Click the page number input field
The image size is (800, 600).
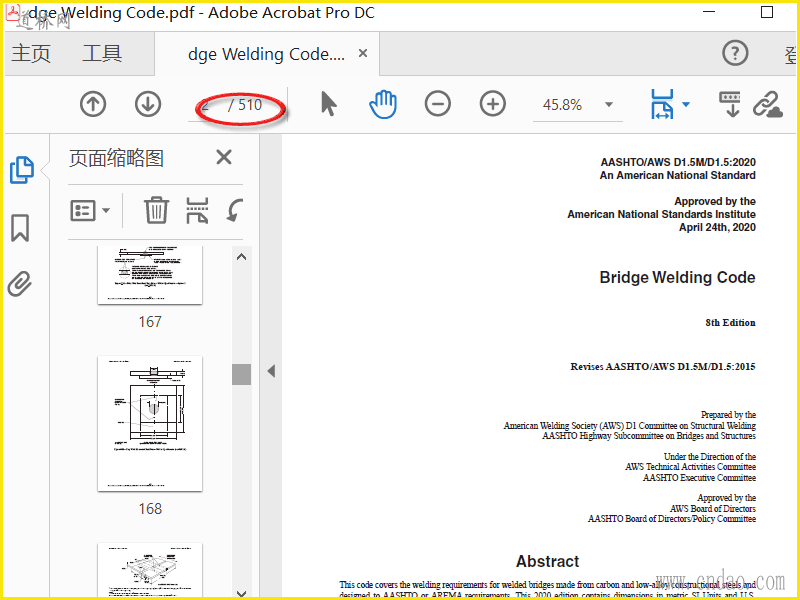click(207, 105)
